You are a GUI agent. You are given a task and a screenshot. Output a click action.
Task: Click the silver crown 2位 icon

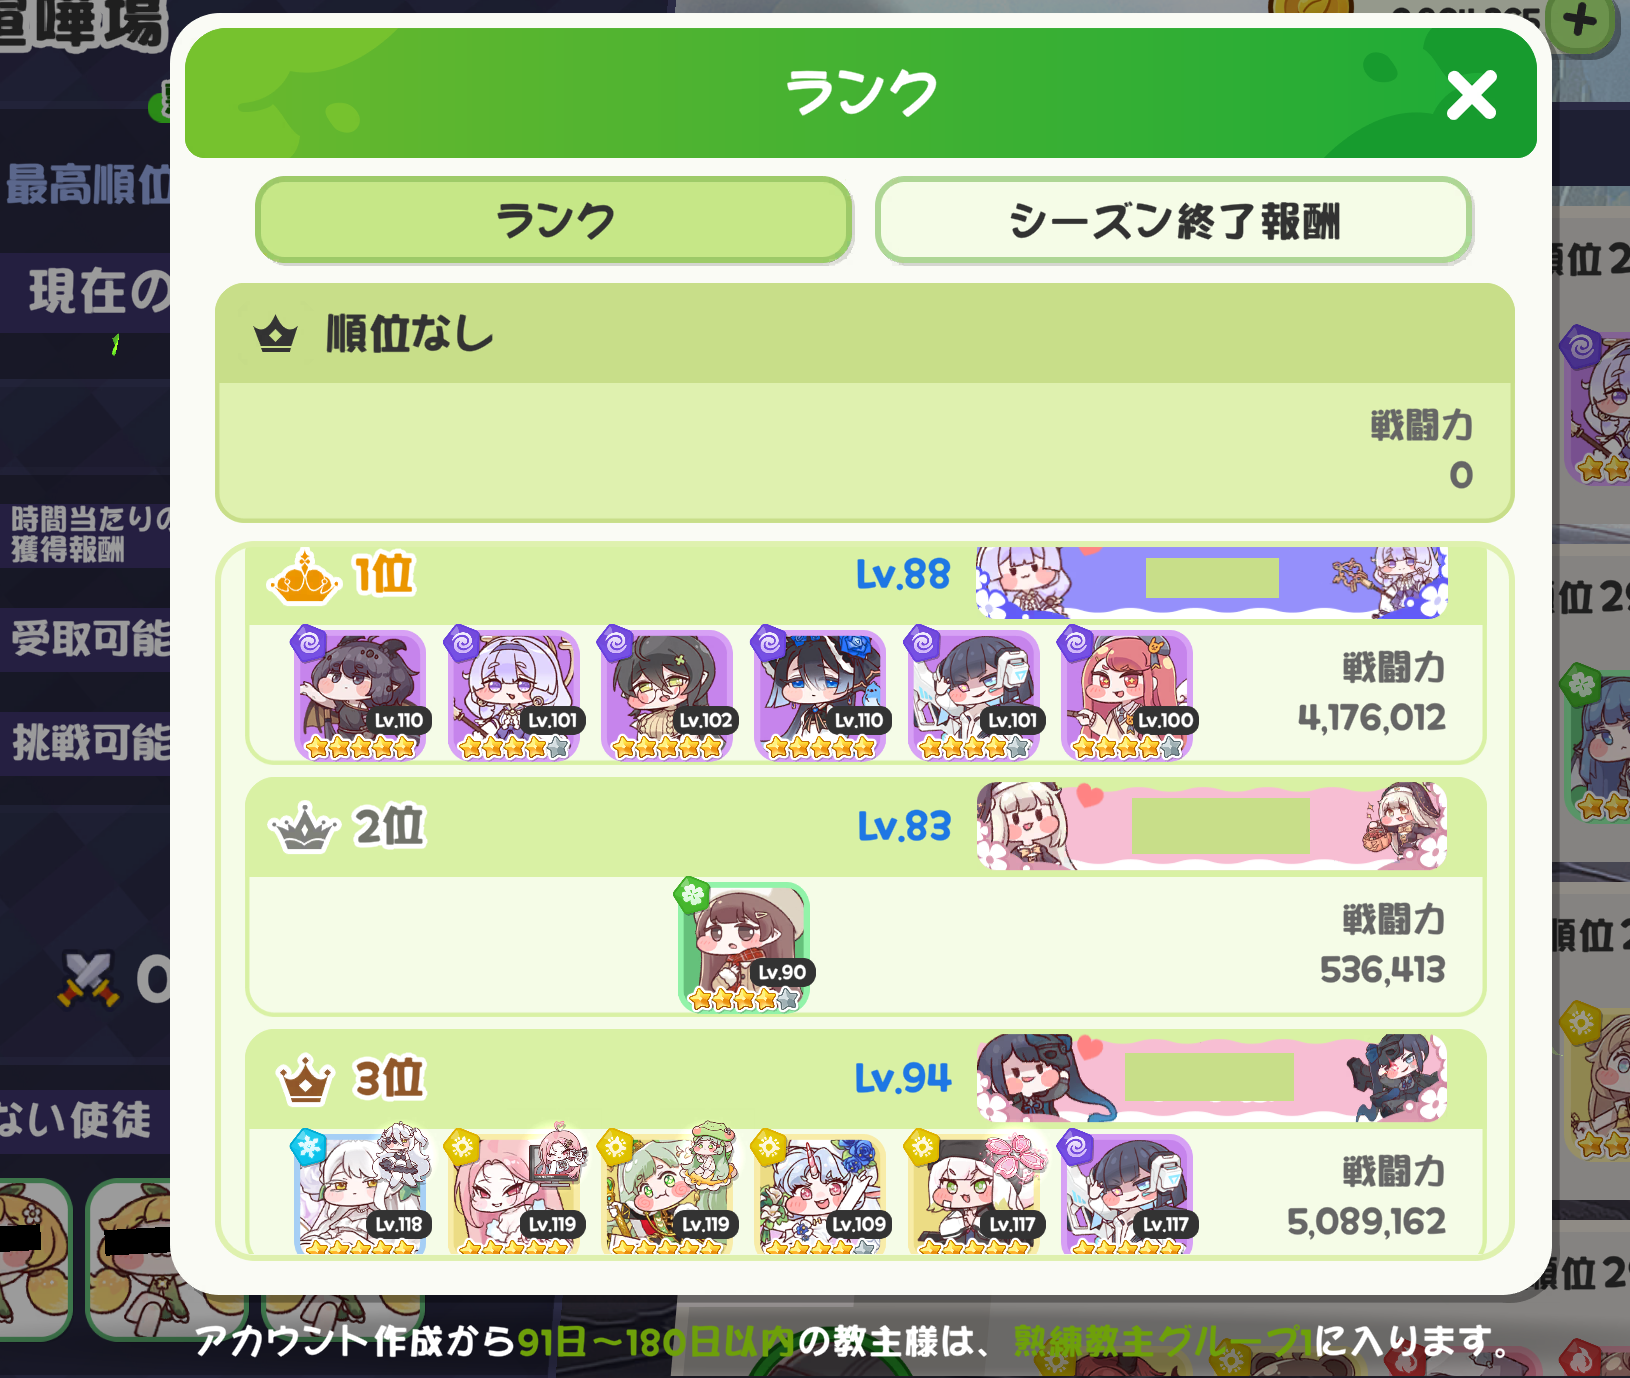305,828
